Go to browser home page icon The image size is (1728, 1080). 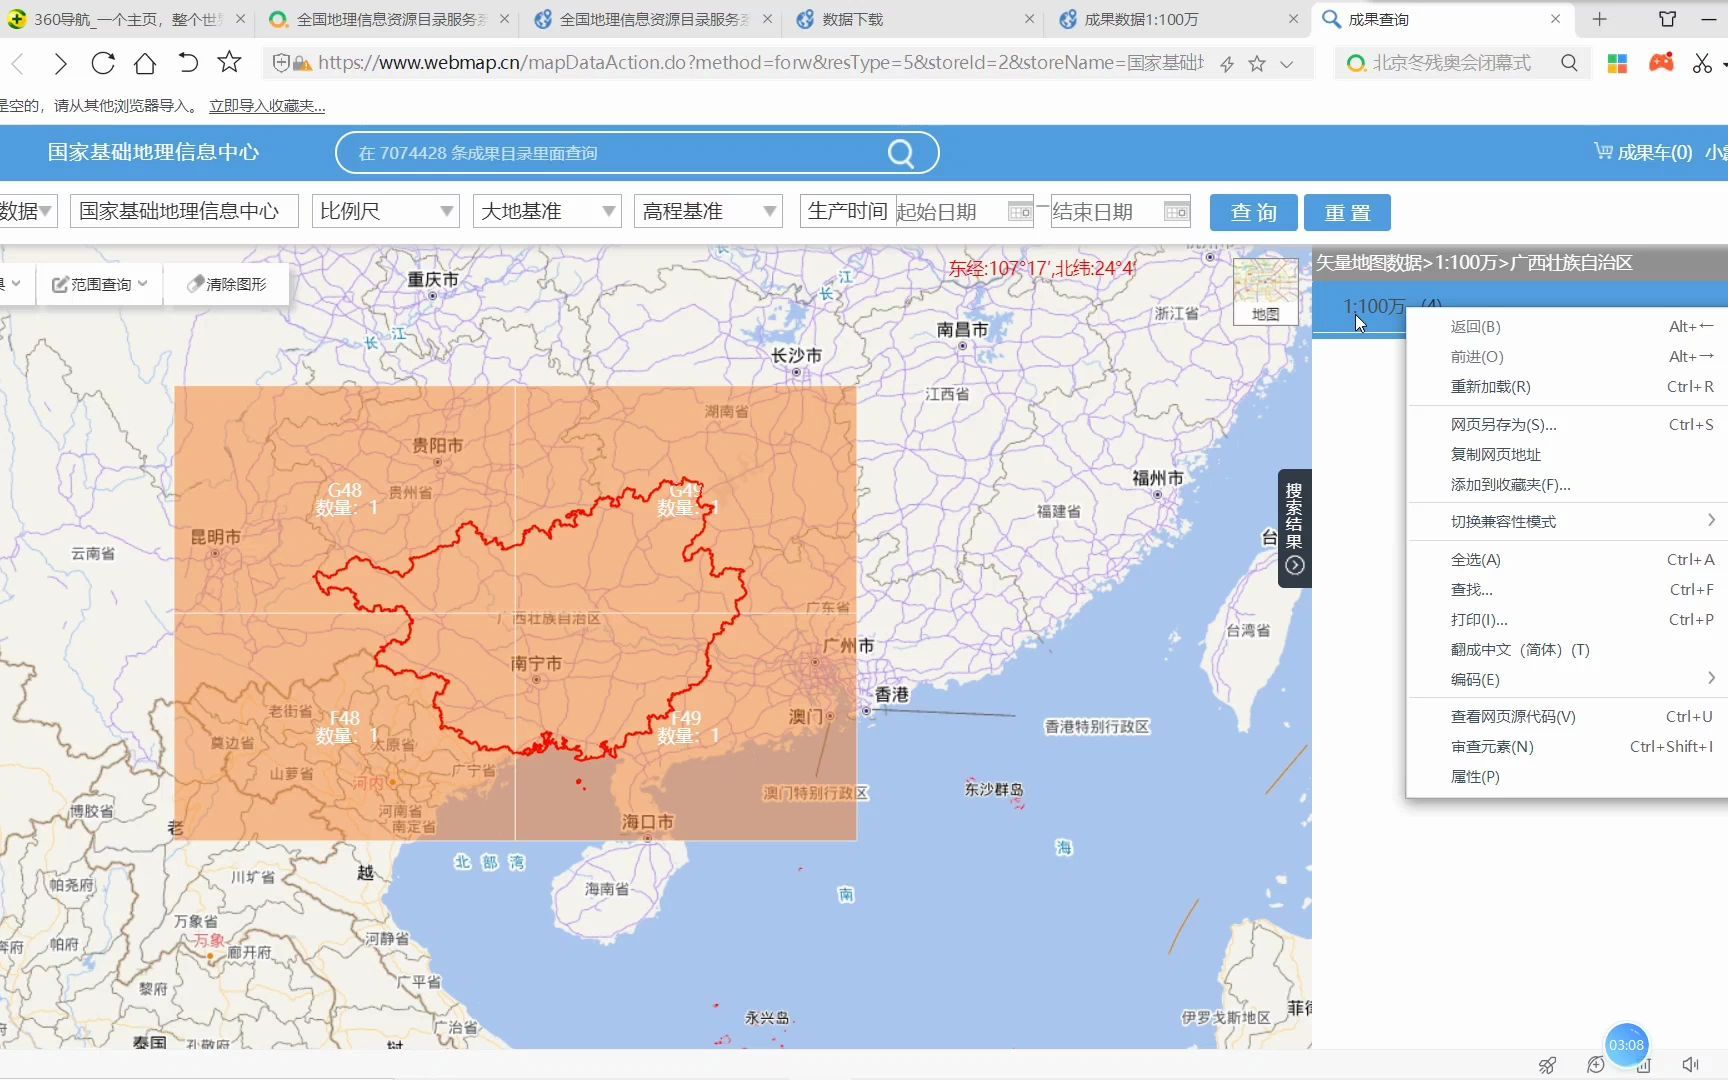coord(145,63)
